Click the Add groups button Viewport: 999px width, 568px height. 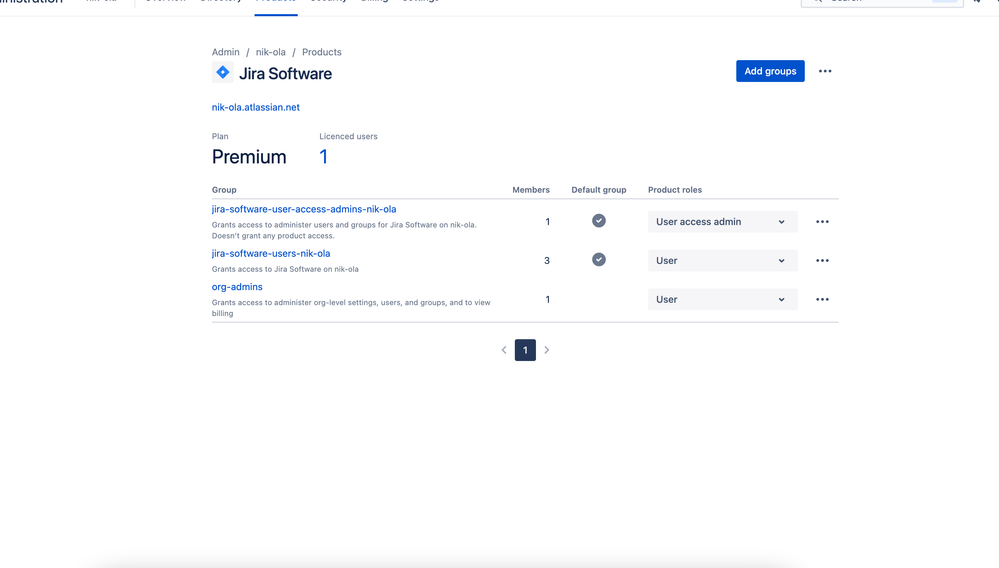(770, 71)
